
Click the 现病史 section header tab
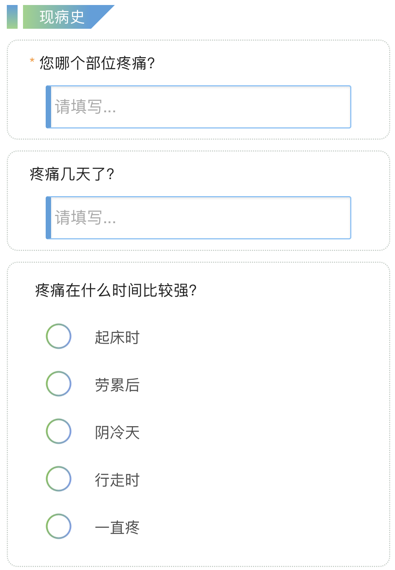coord(68,17)
